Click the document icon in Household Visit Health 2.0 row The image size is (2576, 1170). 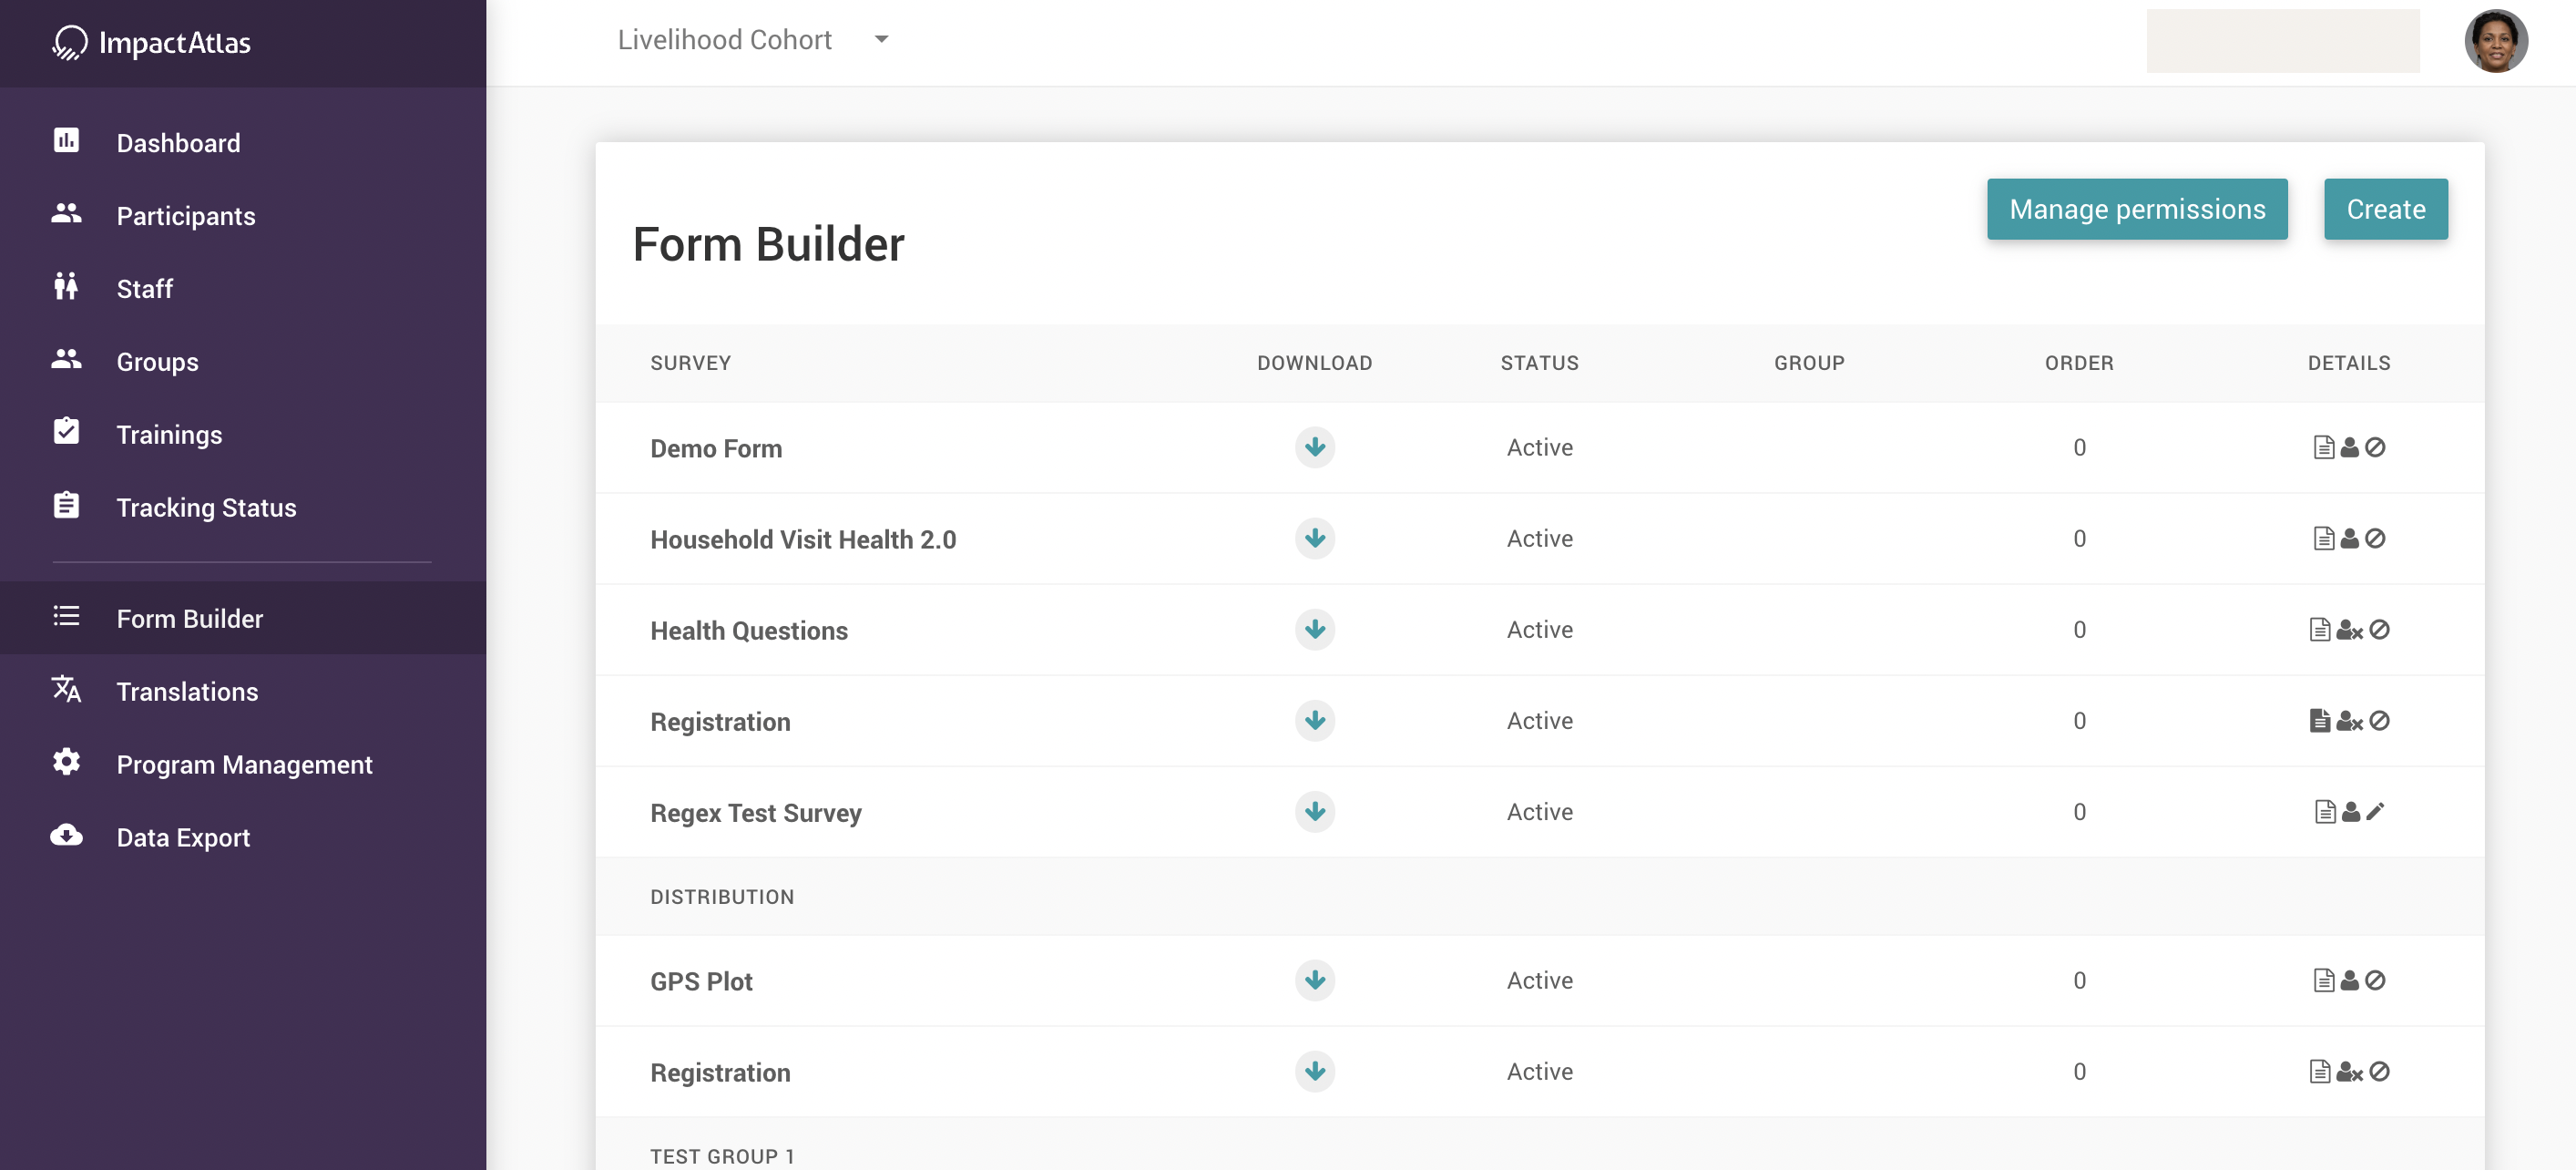tap(2323, 538)
